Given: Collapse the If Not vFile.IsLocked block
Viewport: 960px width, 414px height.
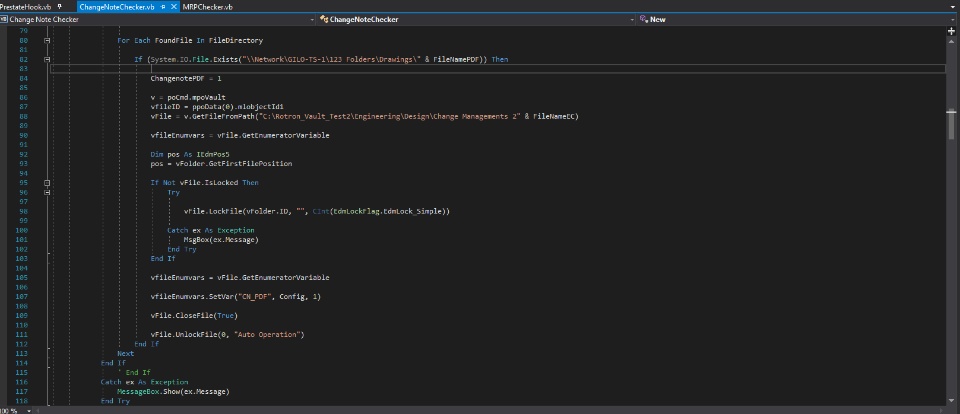Looking at the screenshot, I should click(x=47, y=183).
